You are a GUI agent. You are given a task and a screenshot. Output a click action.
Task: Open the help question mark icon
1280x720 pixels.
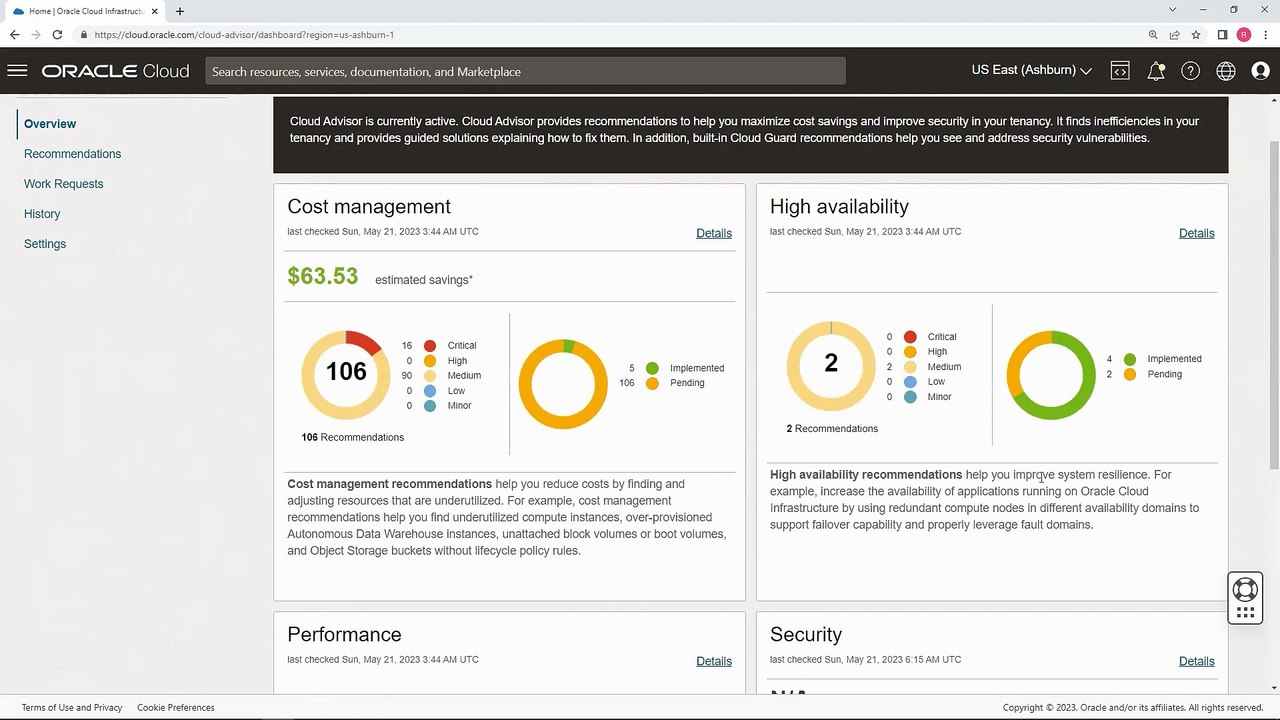coord(1190,71)
